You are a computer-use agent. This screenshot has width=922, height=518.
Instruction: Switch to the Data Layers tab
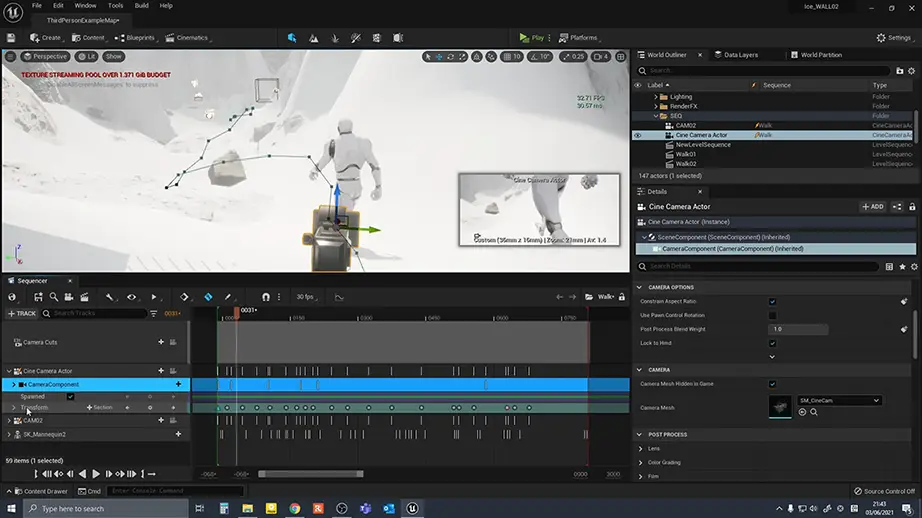(740, 55)
